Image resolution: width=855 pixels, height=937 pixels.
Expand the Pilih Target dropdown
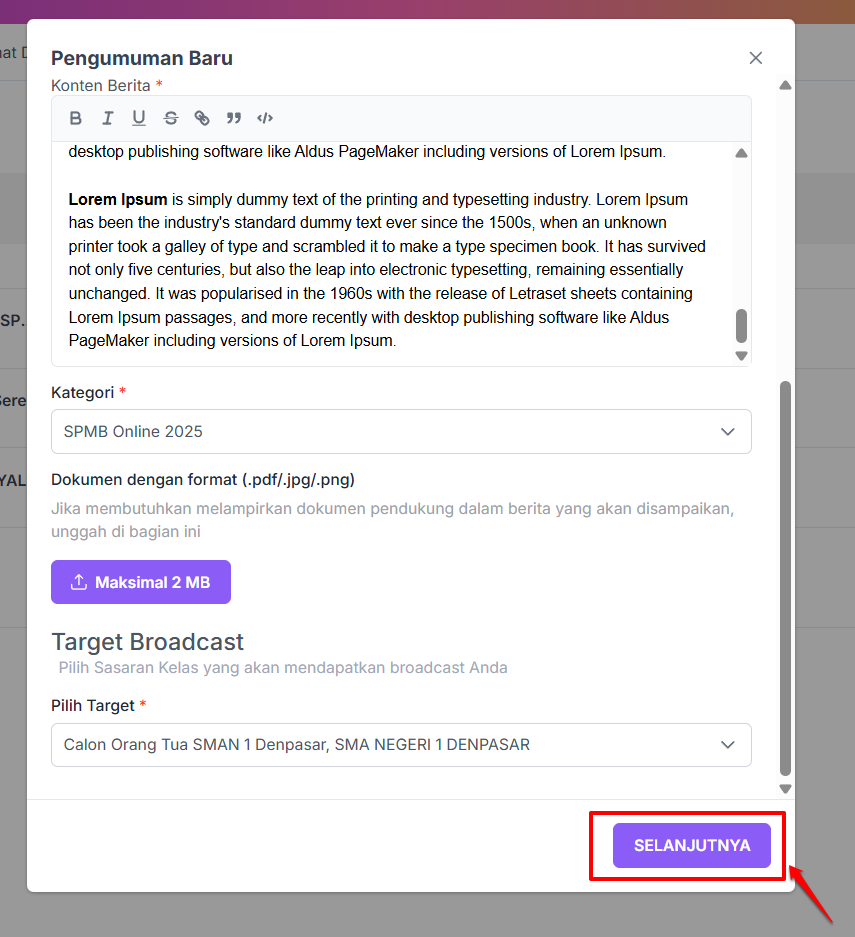coord(401,745)
